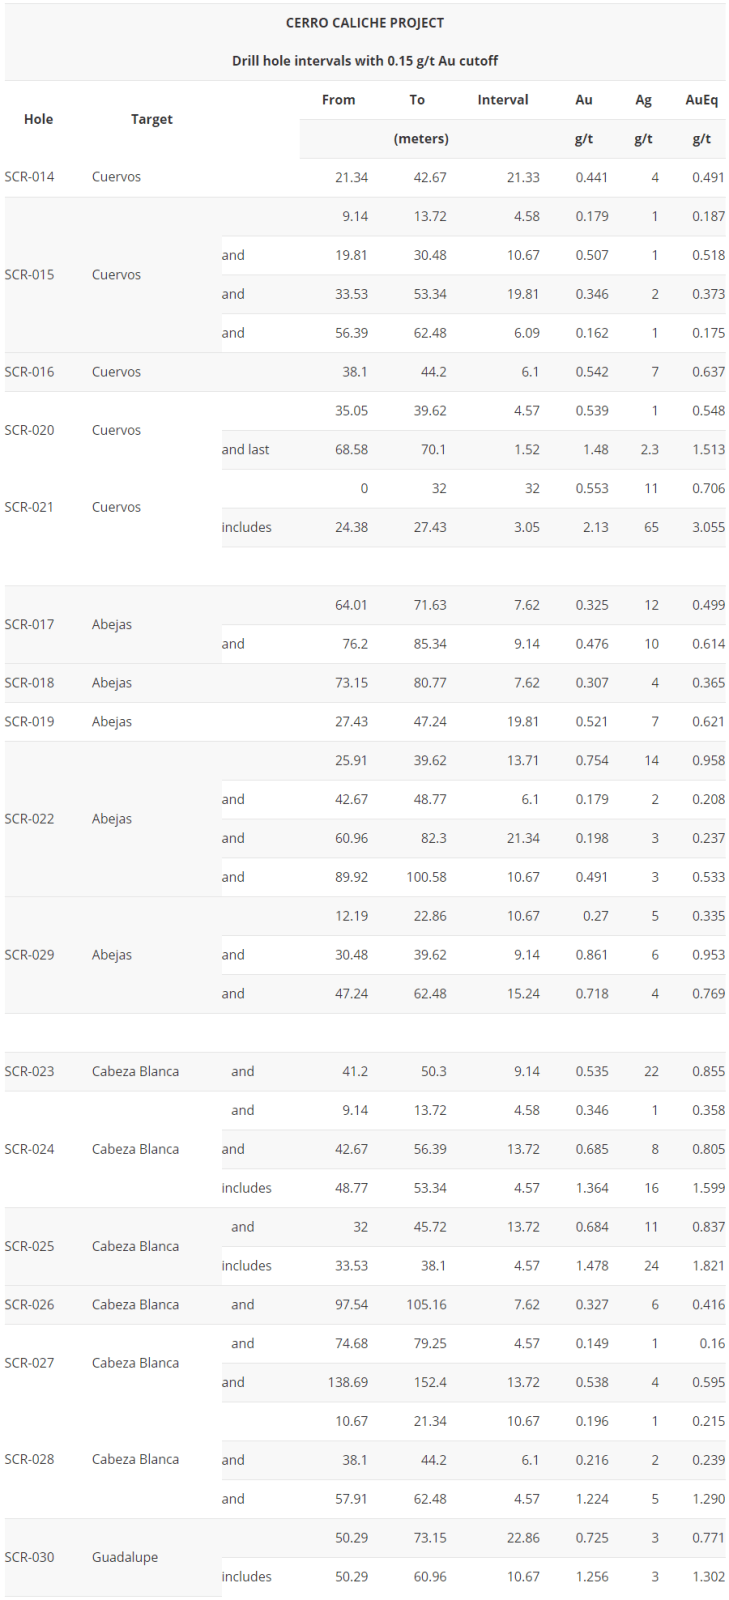Viewport: 729px width, 1600px height.
Task: Select the Hole column header
Action: click(x=38, y=119)
